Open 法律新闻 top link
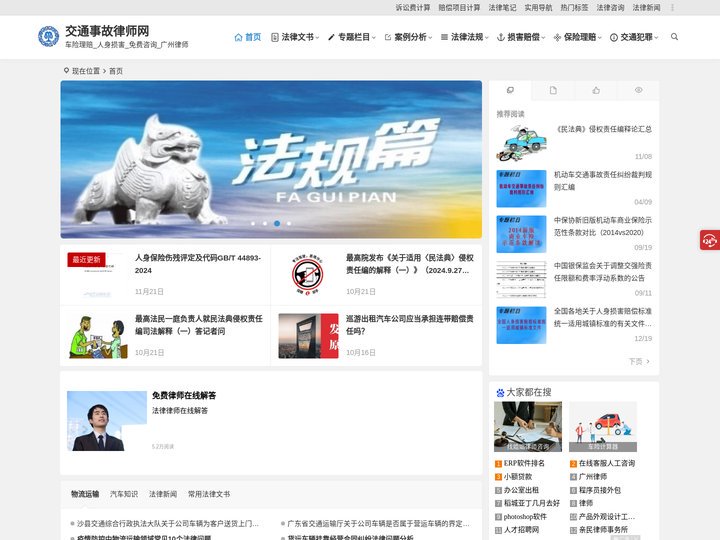This screenshot has width=720, height=540. pyautogui.click(x=647, y=7)
